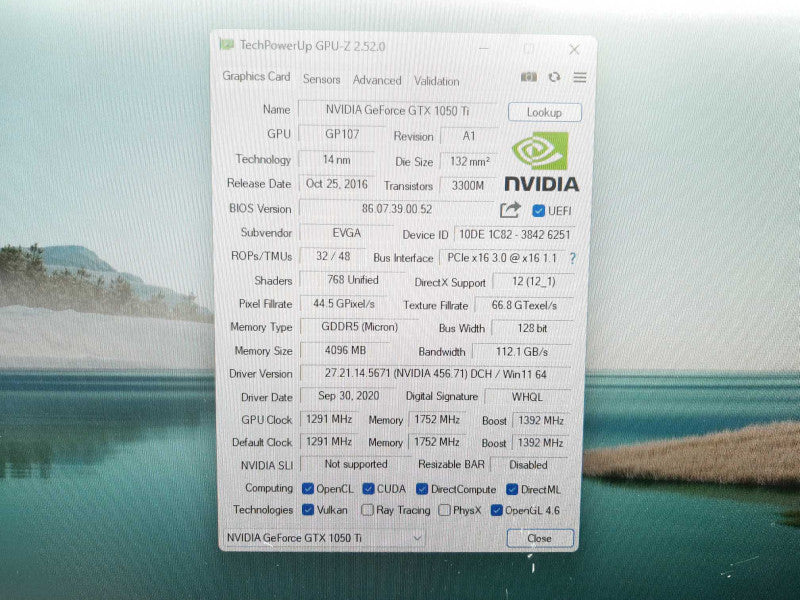Click the BIOS export share icon
Viewport: 800px width, 600px height.
(510, 210)
